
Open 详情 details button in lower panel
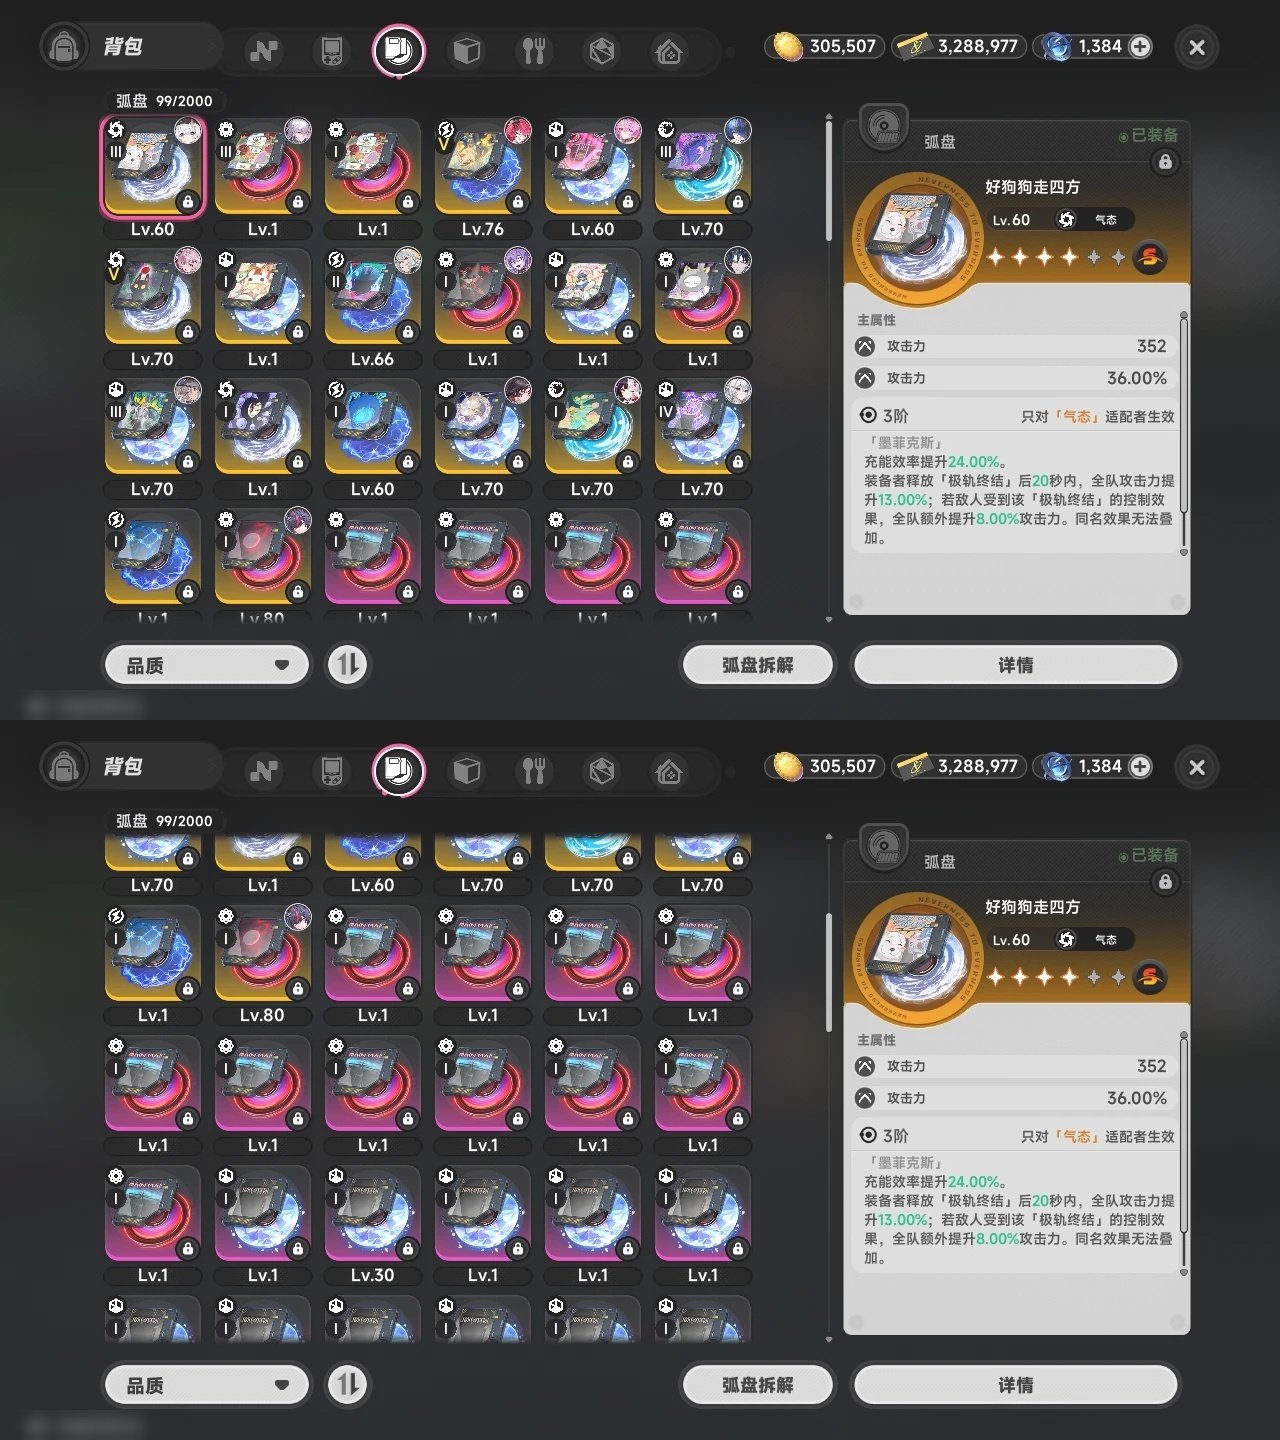tap(1015, 1385)
